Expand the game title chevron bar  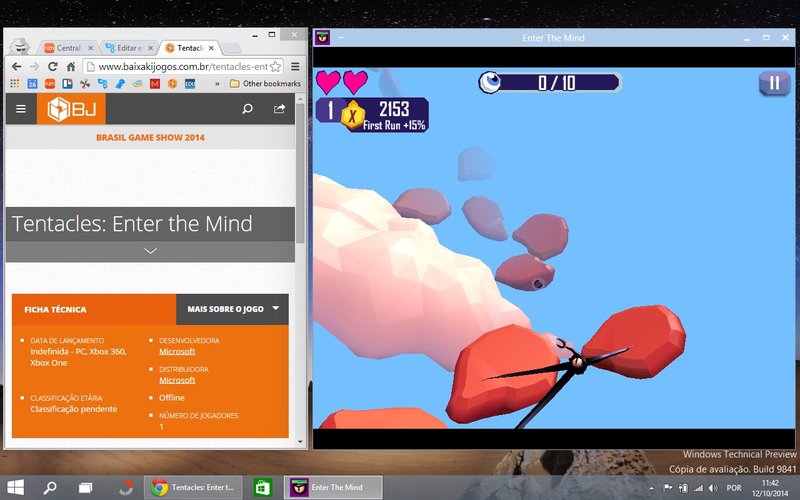click(x=151, y=251)
